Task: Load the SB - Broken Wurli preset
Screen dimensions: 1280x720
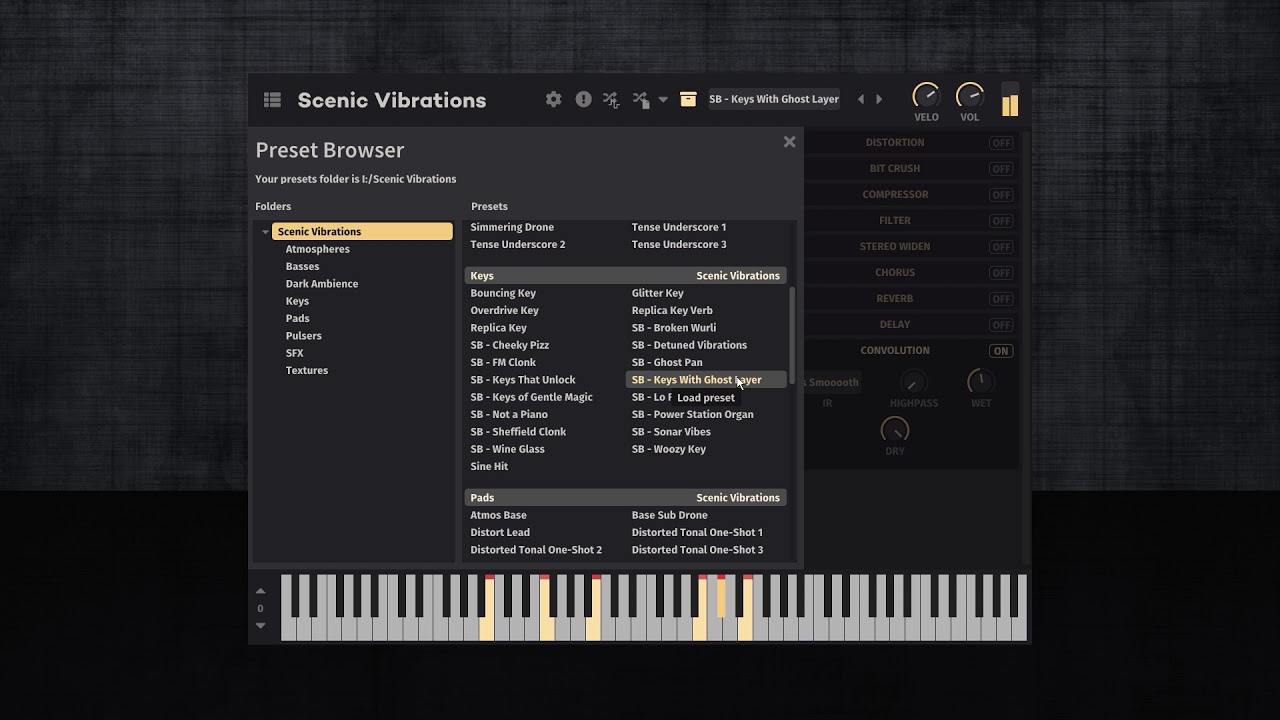Action: [674, 328]
